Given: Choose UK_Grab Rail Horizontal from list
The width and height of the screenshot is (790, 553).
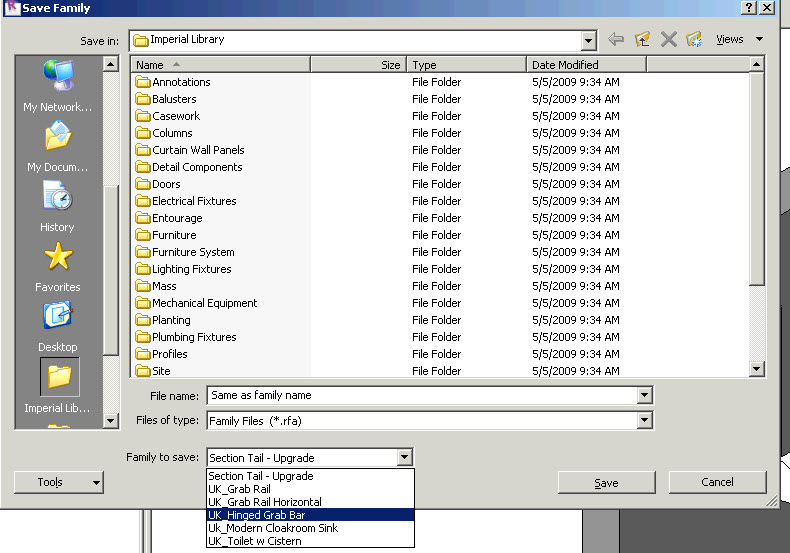Looking at the screenshot, I should click(x=310, y=502).
